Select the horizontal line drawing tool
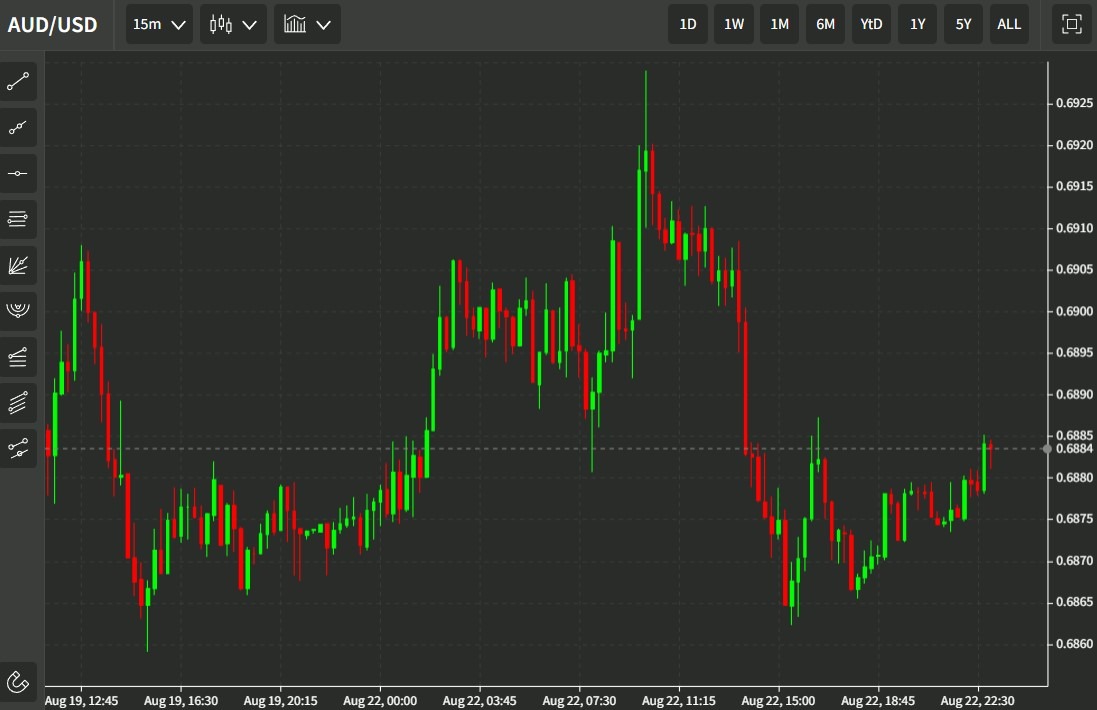Image resolution: width=1097 pixels, height=710 pixels. click(x=20, y=174)
